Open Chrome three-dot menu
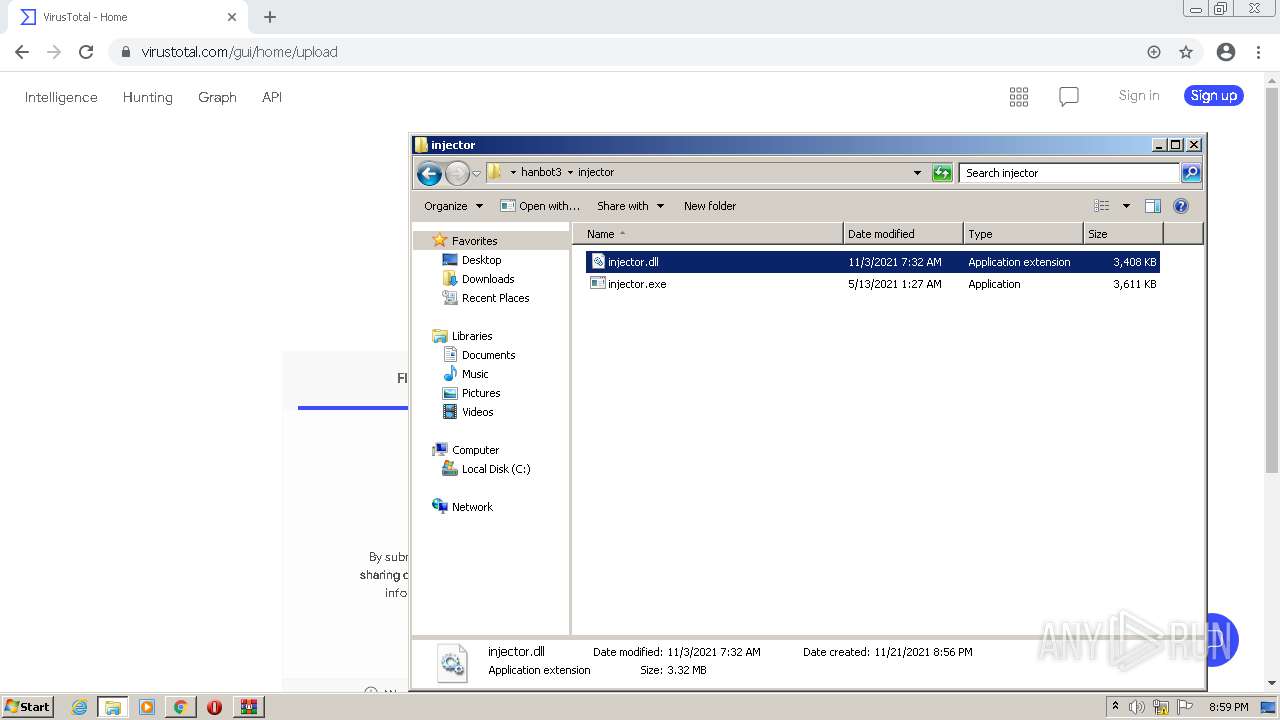The image size is (1280, 720). pos(1260,52)
